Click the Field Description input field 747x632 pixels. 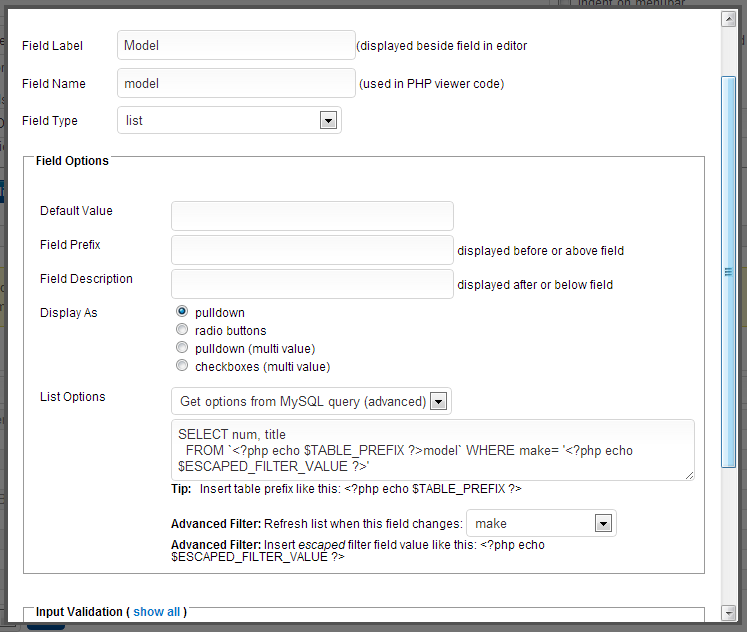click(312, 284)
